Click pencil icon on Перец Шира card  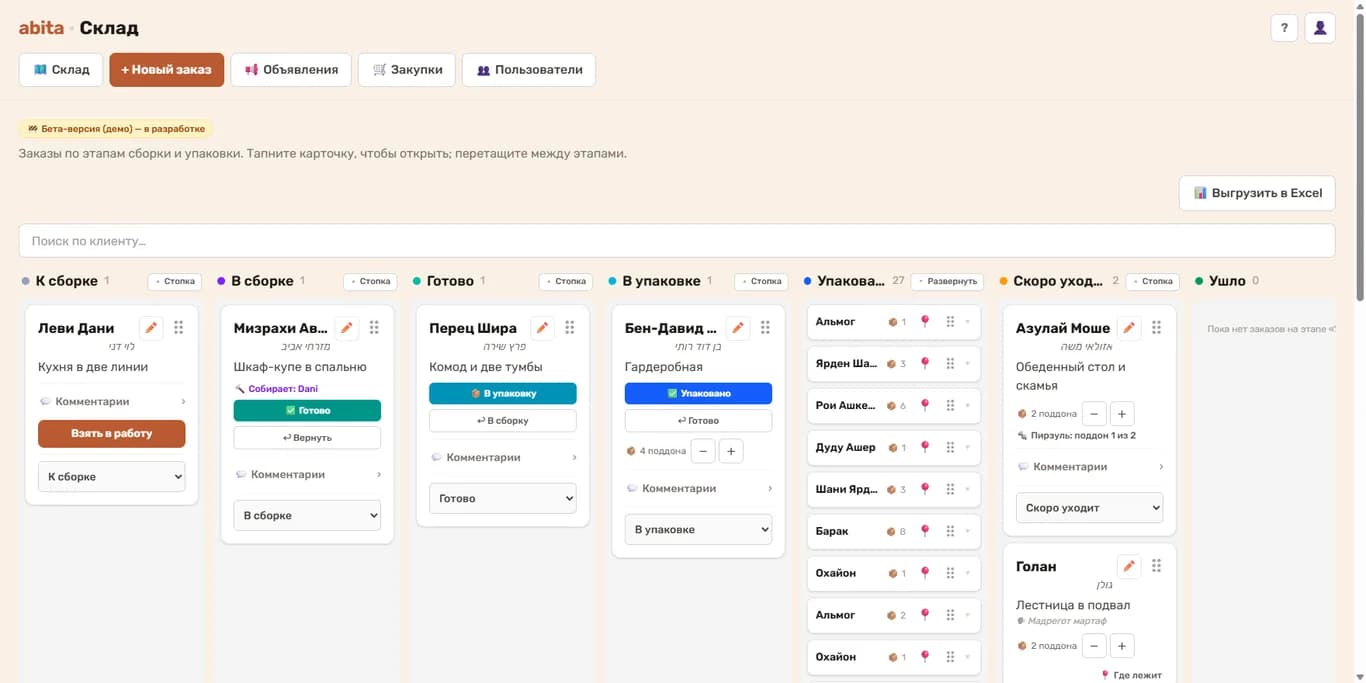(542, 327)
